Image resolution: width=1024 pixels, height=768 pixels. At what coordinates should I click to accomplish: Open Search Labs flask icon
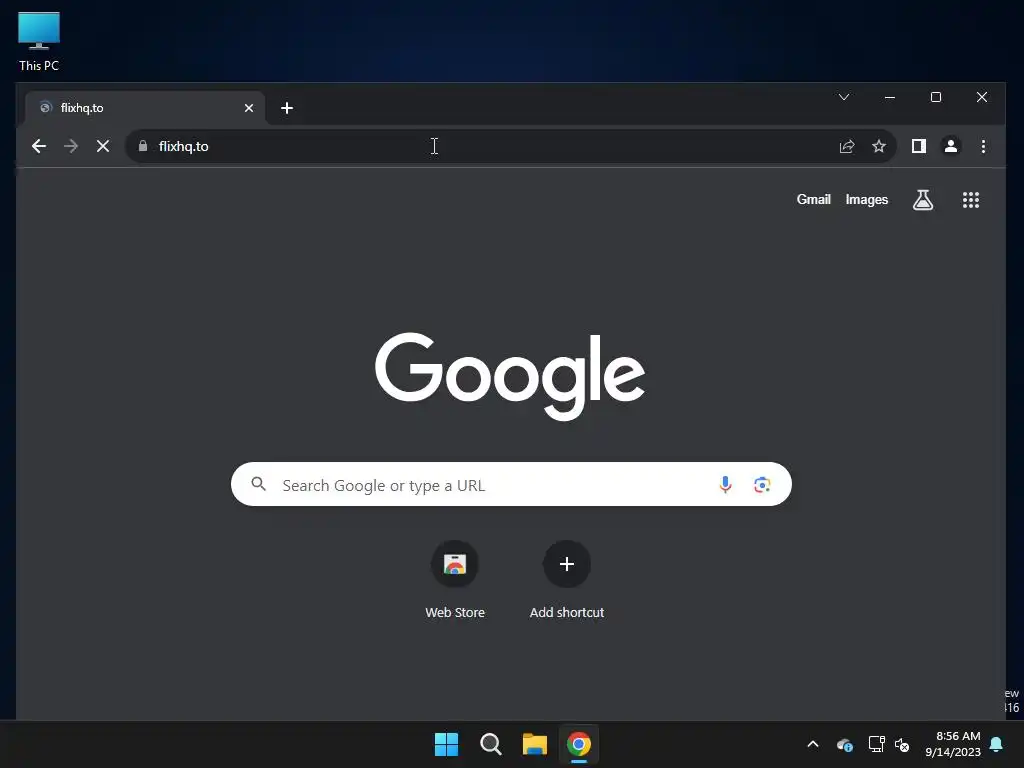[922, 200]
